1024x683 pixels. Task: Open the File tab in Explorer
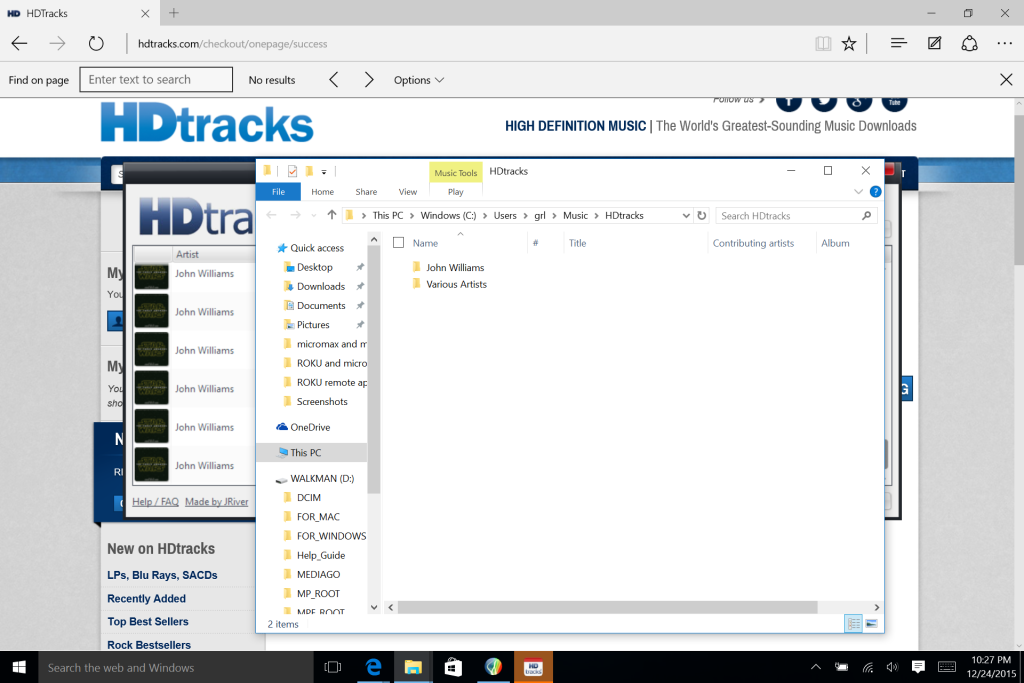[278, 191]
